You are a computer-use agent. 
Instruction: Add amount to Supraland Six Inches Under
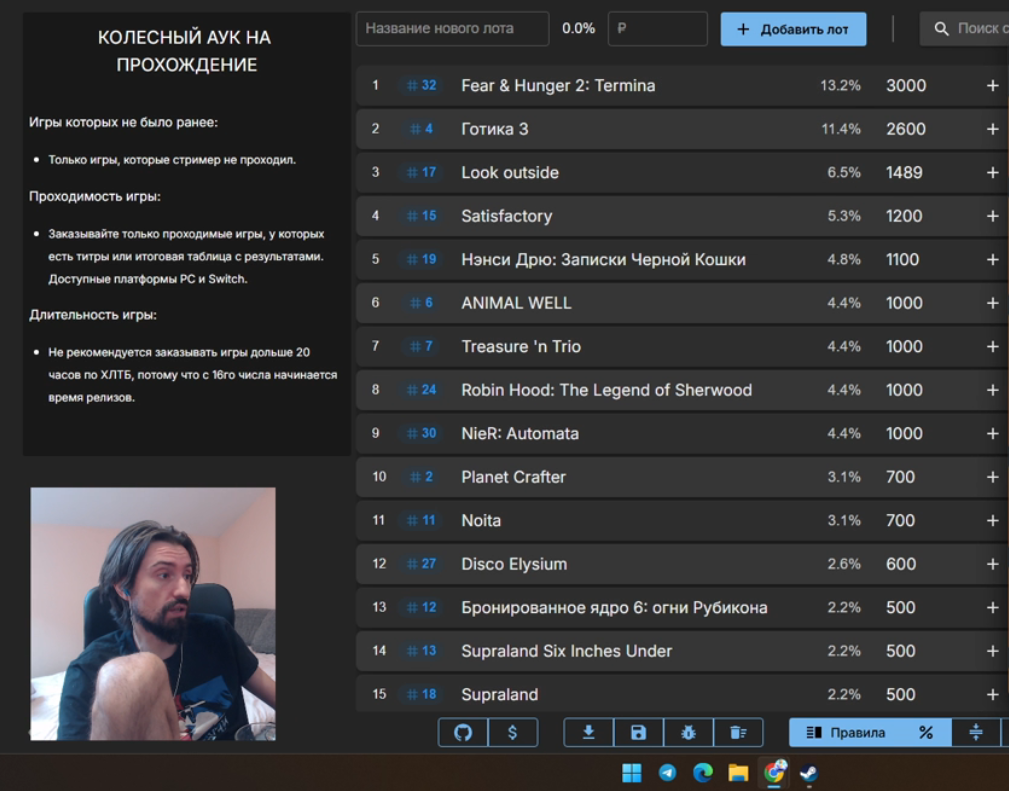[x=992, y=651]
